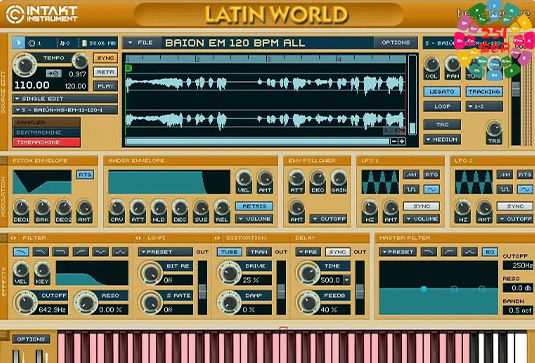Open the Env Follower CUTOFF target dropdown
This screenshot has height=363, width=535.
(x=328, y=219)
